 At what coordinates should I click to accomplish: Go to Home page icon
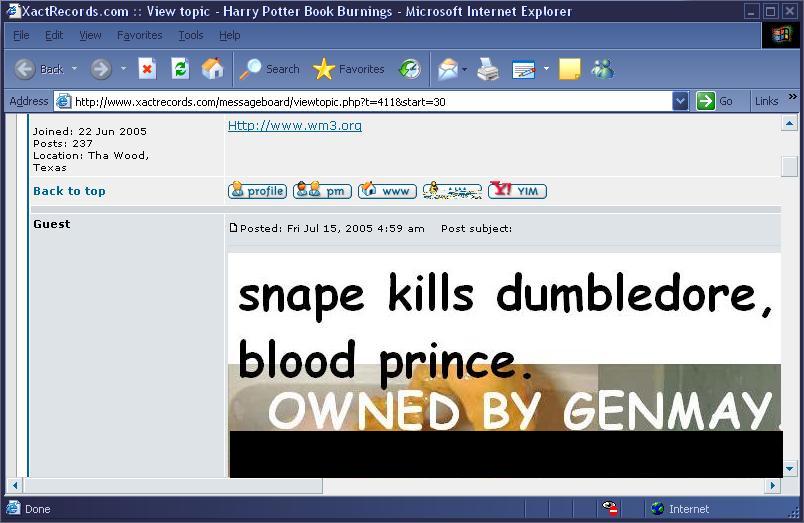coord(212,69)
